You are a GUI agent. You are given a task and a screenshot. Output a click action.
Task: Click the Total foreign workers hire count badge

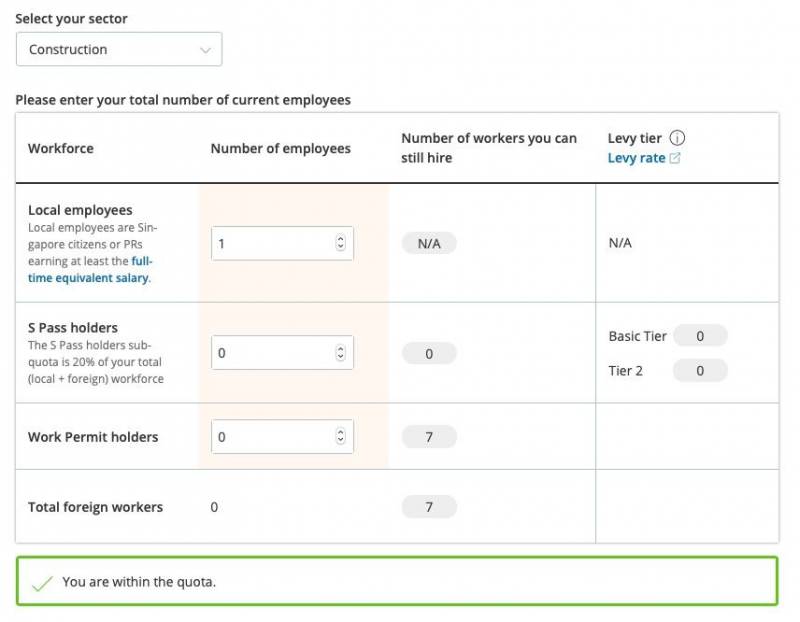(x=429, y=507)
